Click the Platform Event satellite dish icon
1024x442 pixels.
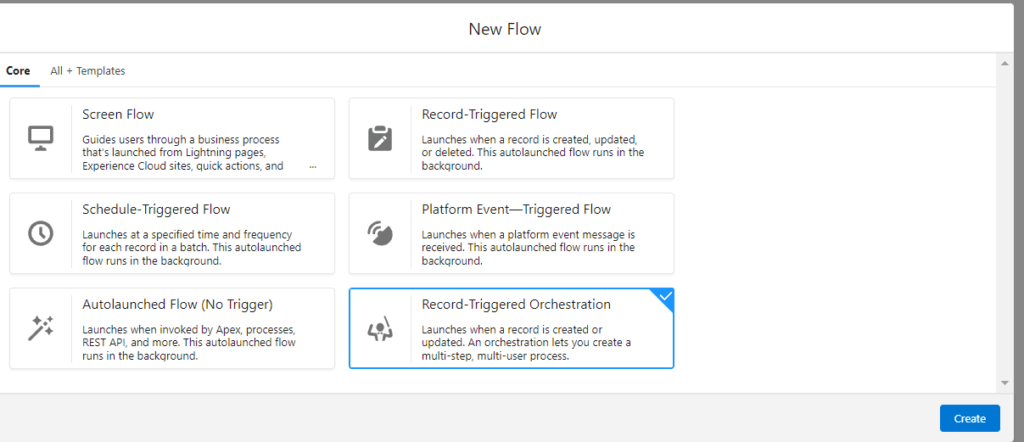coord(380,233)
